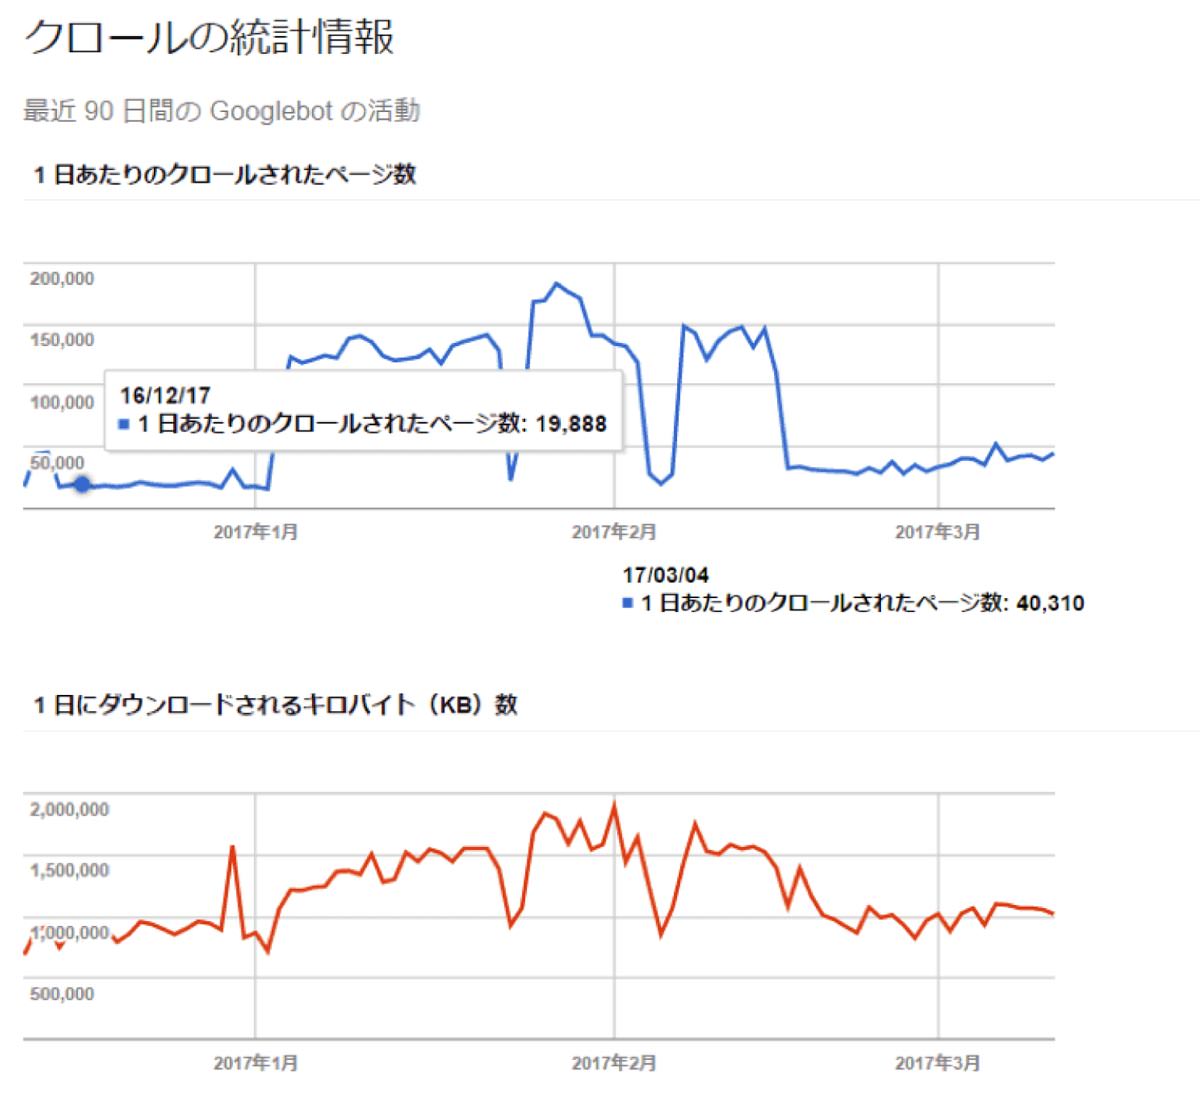This screenshot has height=1110, width=1200.
Task: Click the 1 日にダウンロードされるキロバイト（KB）数 heading
Action: tap(275, 705)
